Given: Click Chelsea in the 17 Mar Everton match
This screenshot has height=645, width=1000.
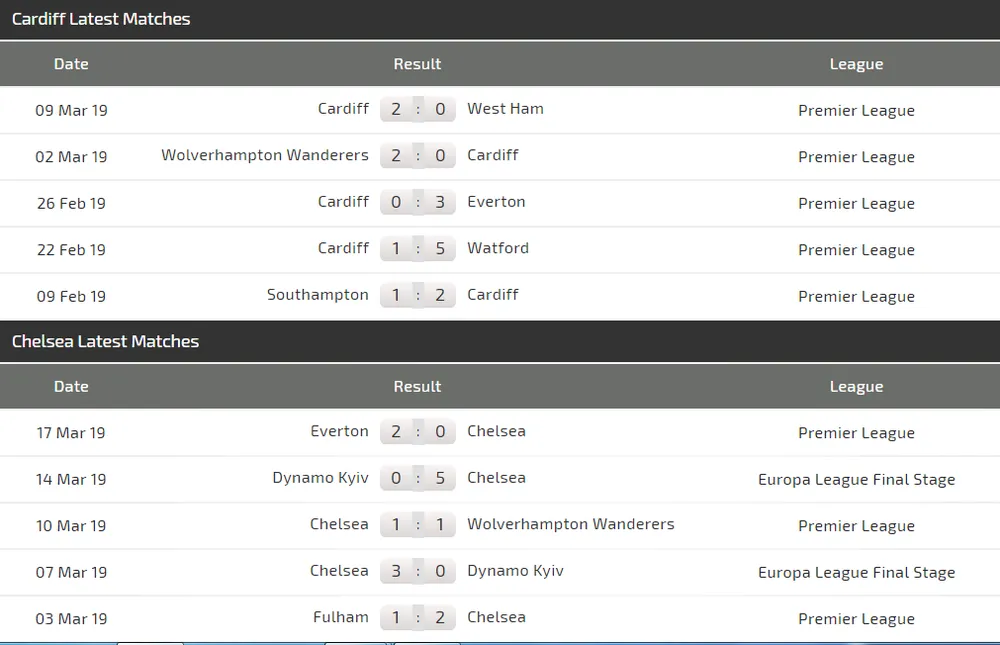Looking at the screenshot, I should pos(496,431).
